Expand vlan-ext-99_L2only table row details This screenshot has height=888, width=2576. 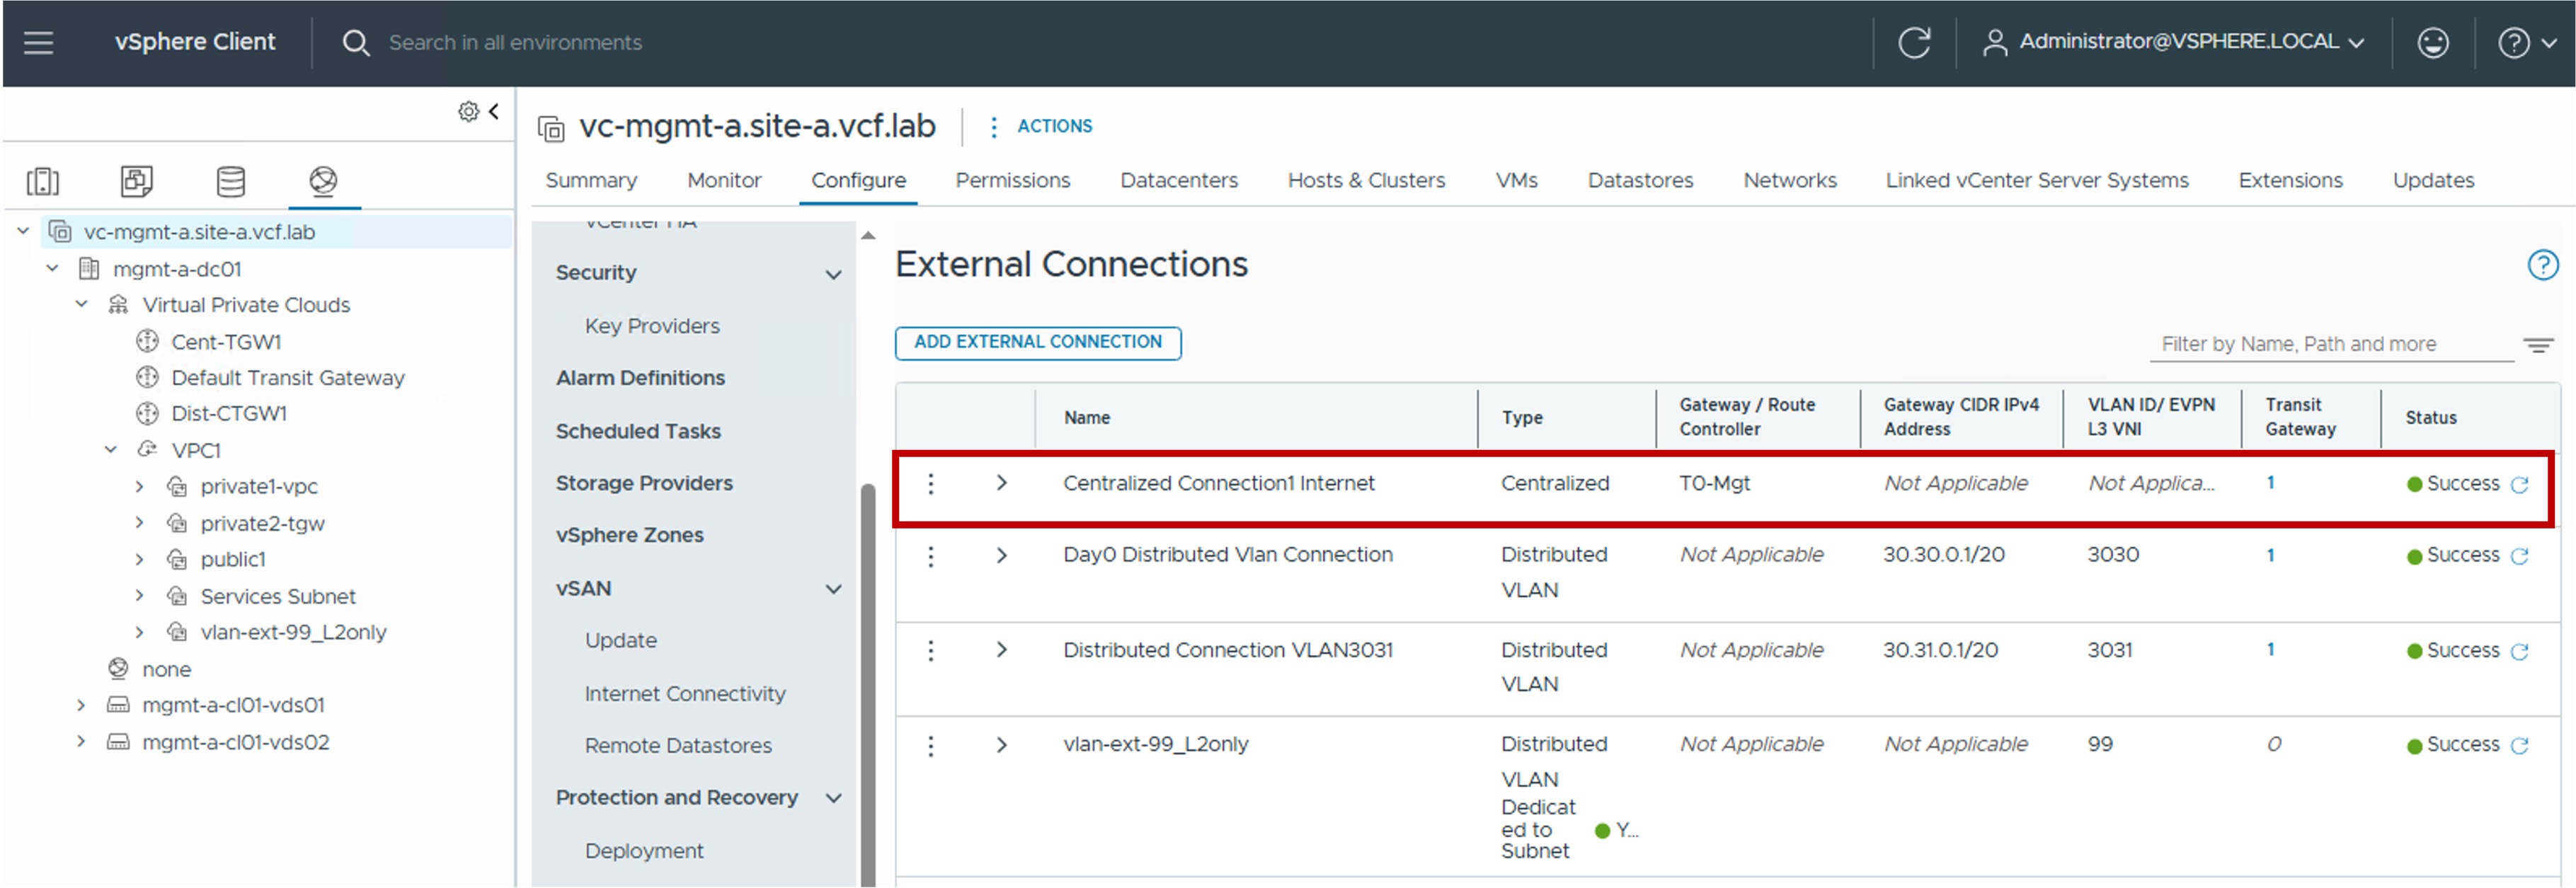[x=1001, y=745]
